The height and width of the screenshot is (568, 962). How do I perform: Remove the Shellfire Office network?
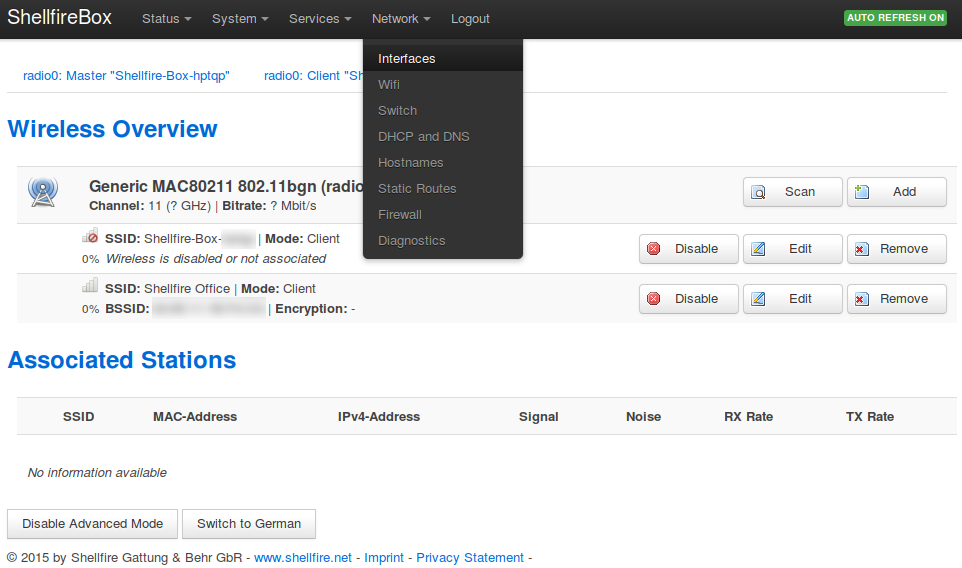896,299
